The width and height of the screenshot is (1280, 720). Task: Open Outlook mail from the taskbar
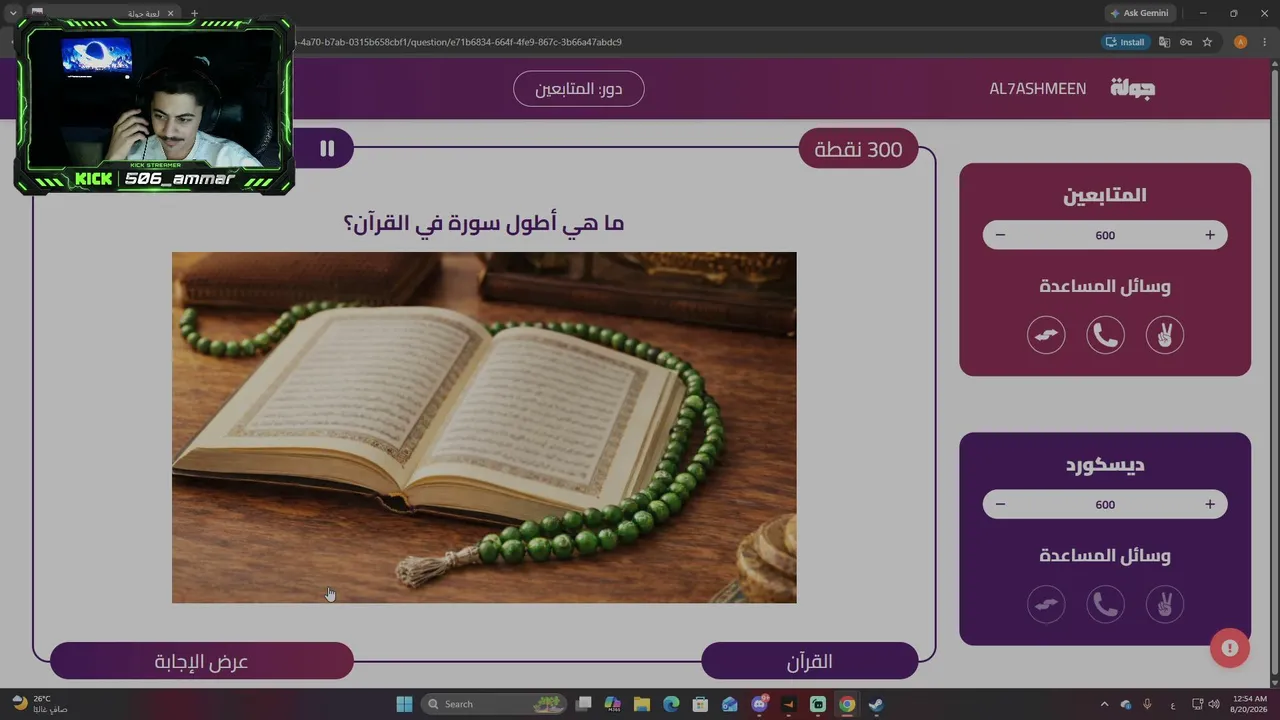[x=730, y=704]
